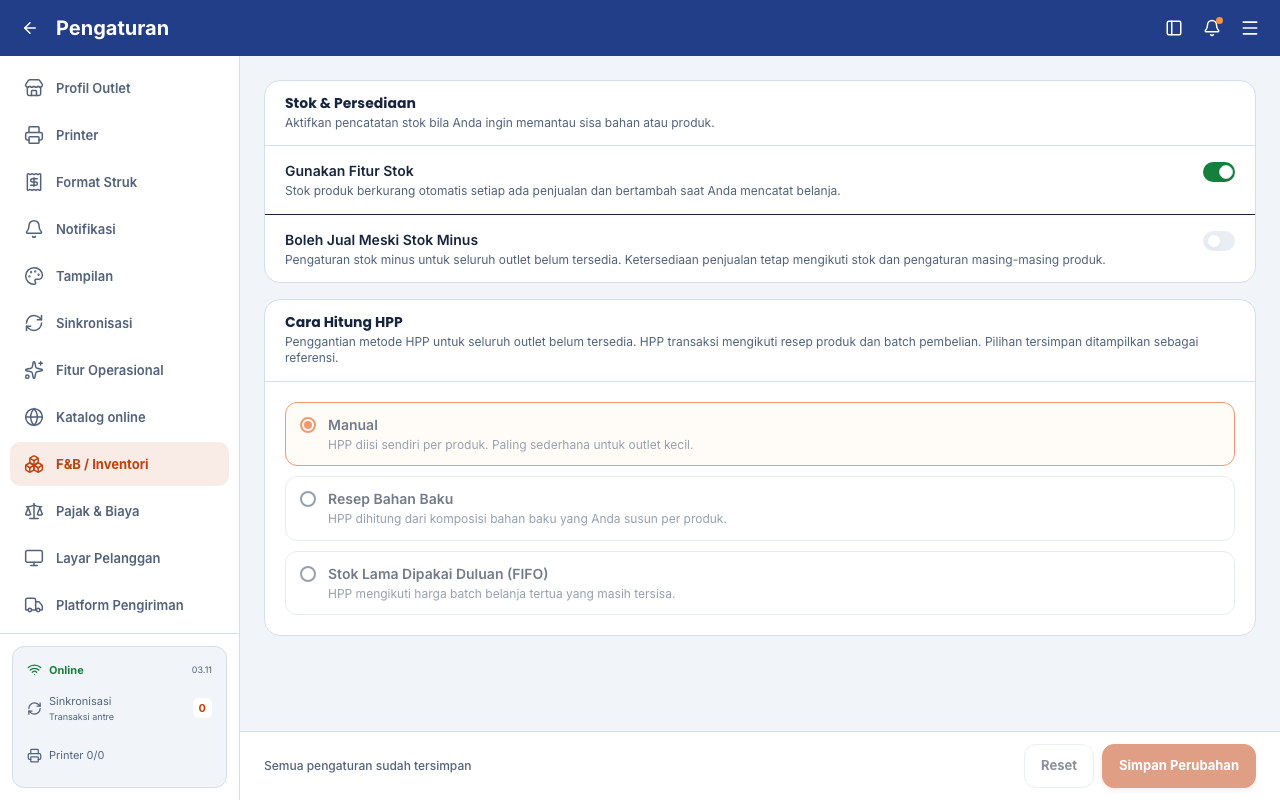Click the Profil Outlet store icon
Viewport: 1280px width, 800px height.
34,88
